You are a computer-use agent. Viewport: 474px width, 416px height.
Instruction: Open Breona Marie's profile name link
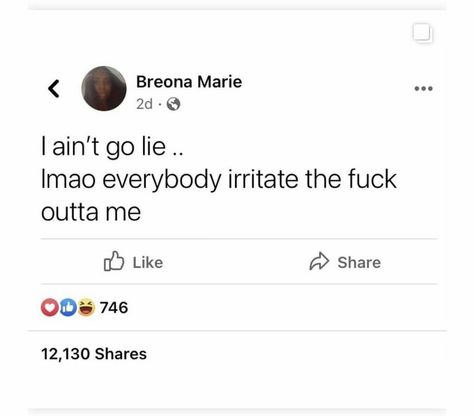pyautogui.click(x=189, y=82)
